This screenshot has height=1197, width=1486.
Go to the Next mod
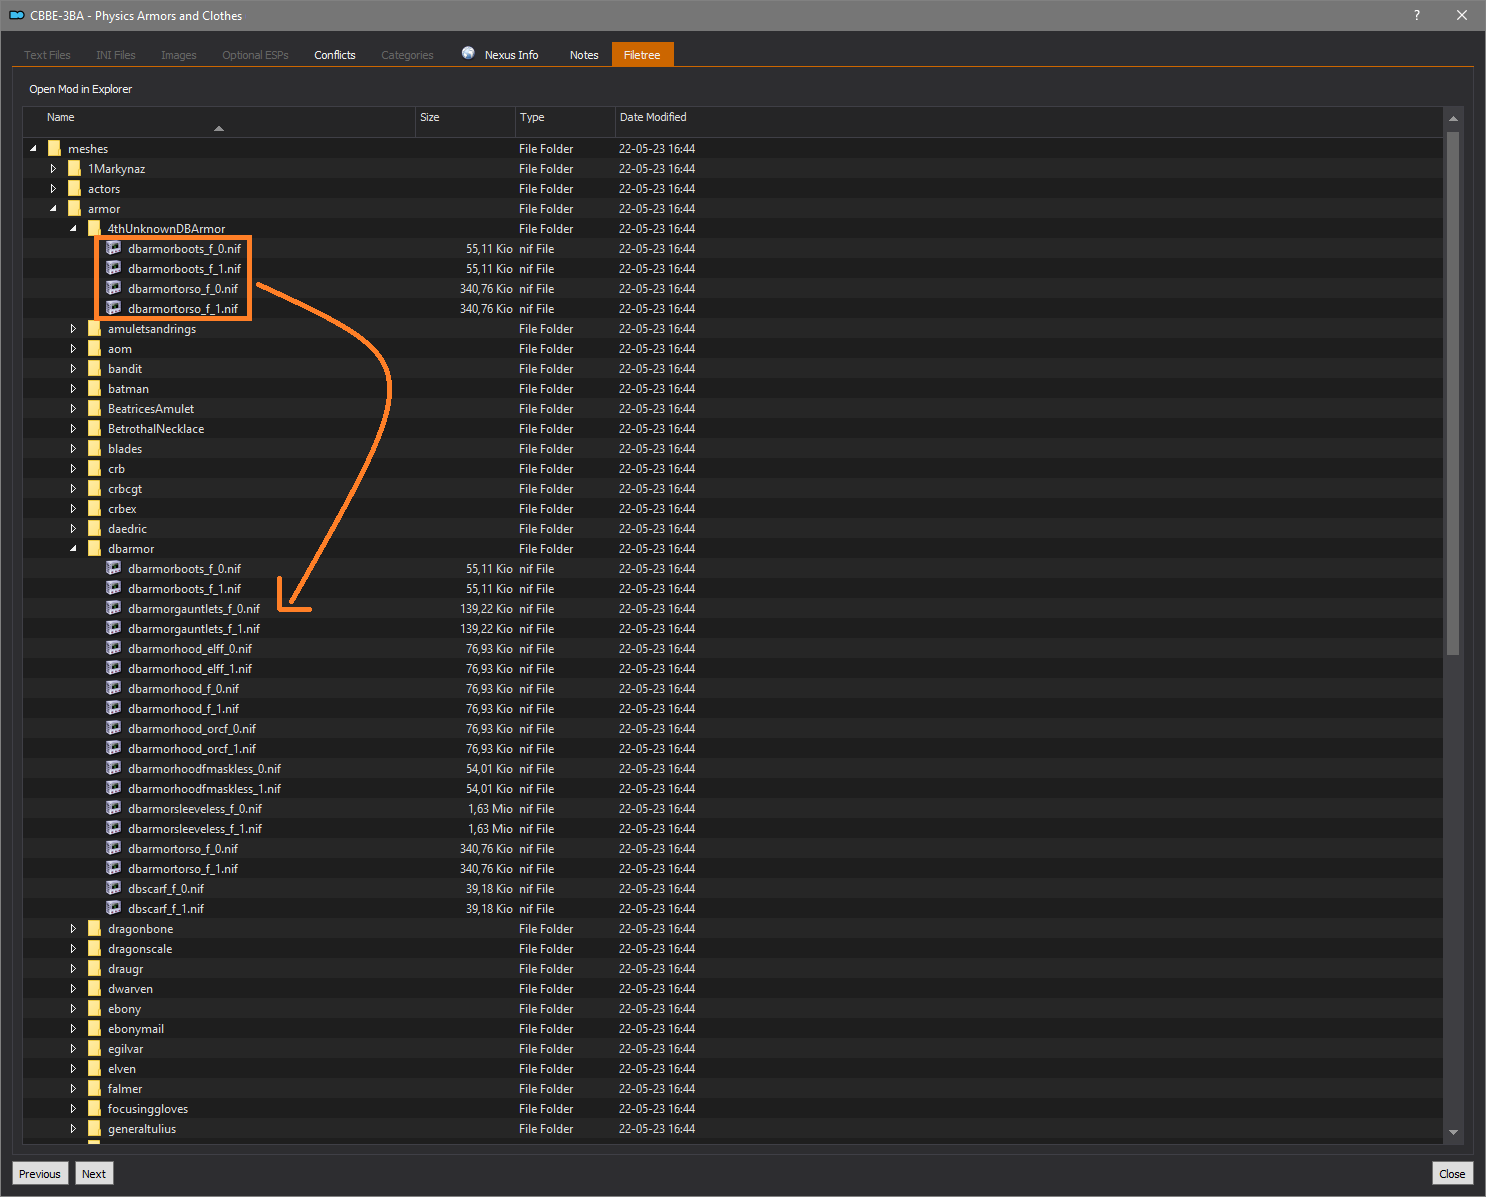pyautogui.click(x=94, y=1173)
